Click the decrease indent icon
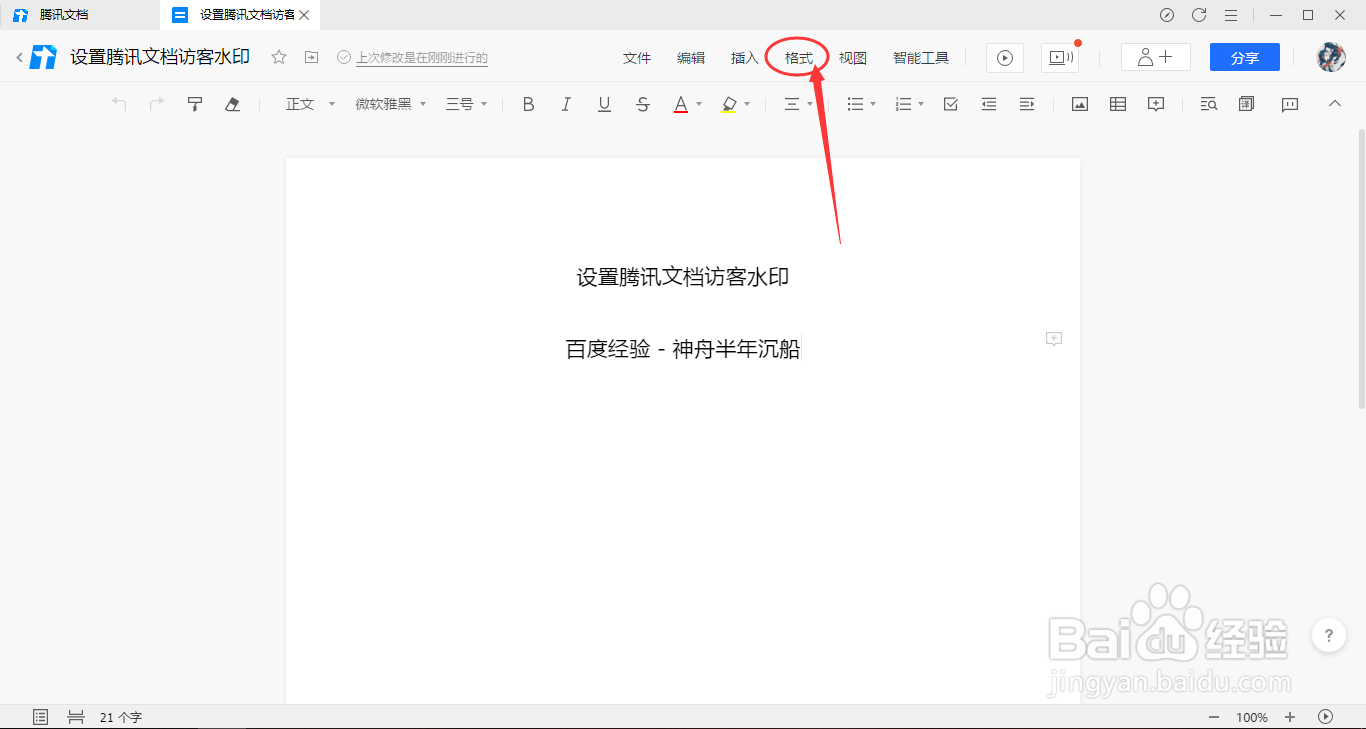The image size is (1366, 729). coord(989,104)
